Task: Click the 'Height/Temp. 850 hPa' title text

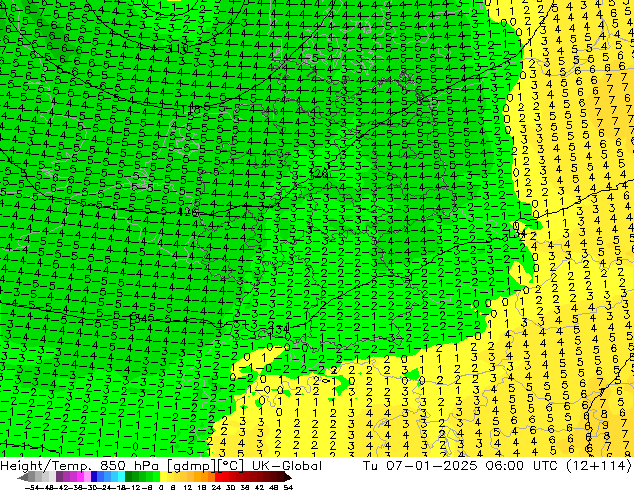Action: [79, 466]
